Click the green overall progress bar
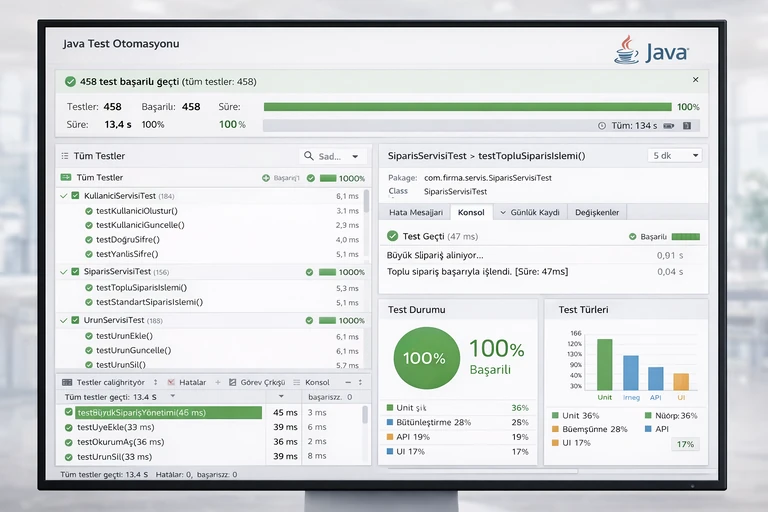 tap(467, 107)
